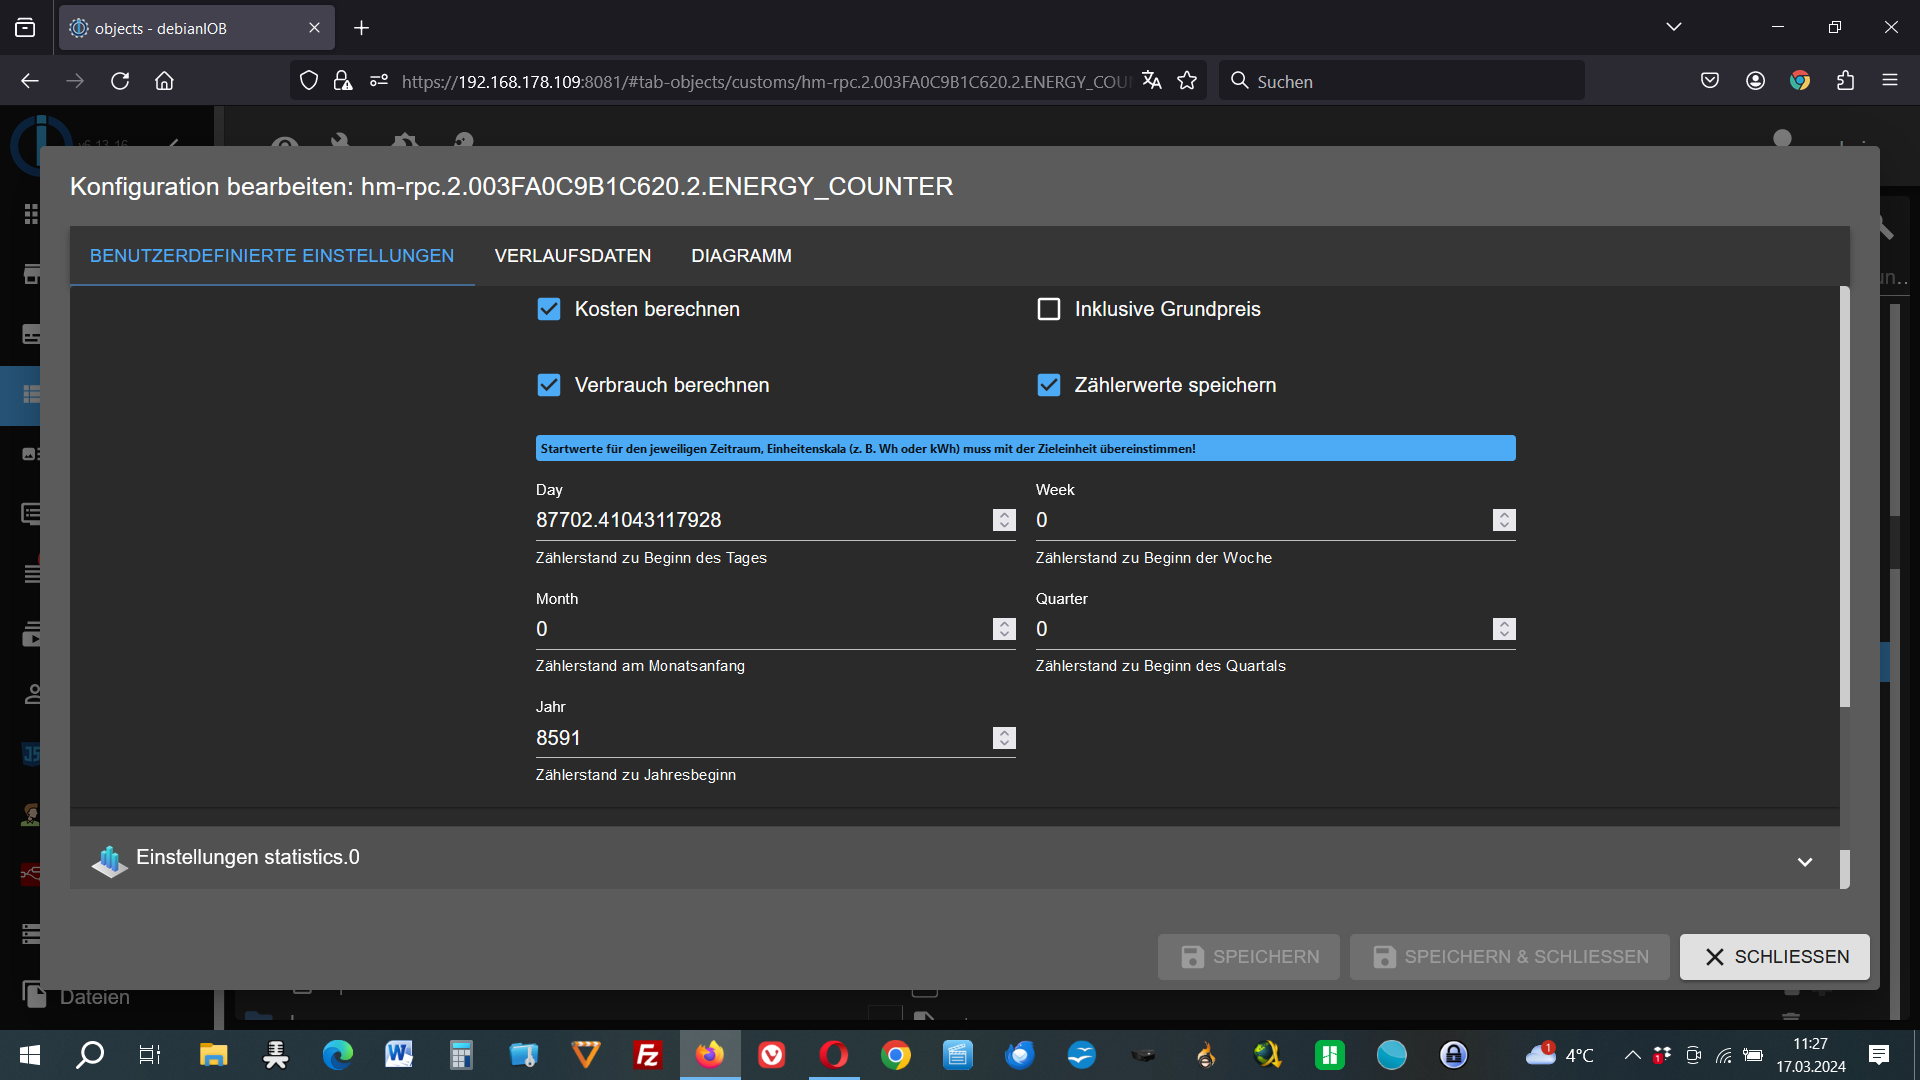Select Benutzerdefinierte Einstellungen tab
This screenshot has height=1080, width=1920.
pyautogui.click(x=272, y=256)
